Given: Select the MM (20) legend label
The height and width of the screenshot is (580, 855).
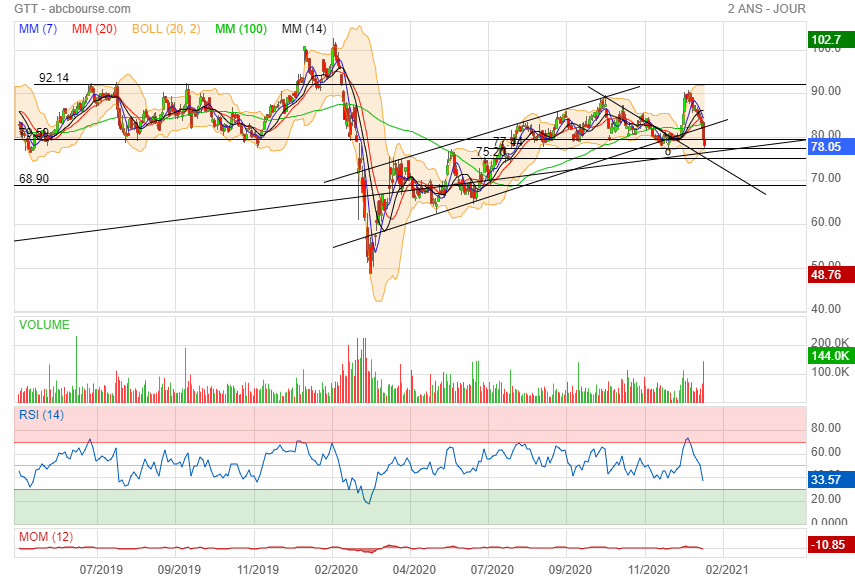Looking at the screenshot, I should pos(94,29).
